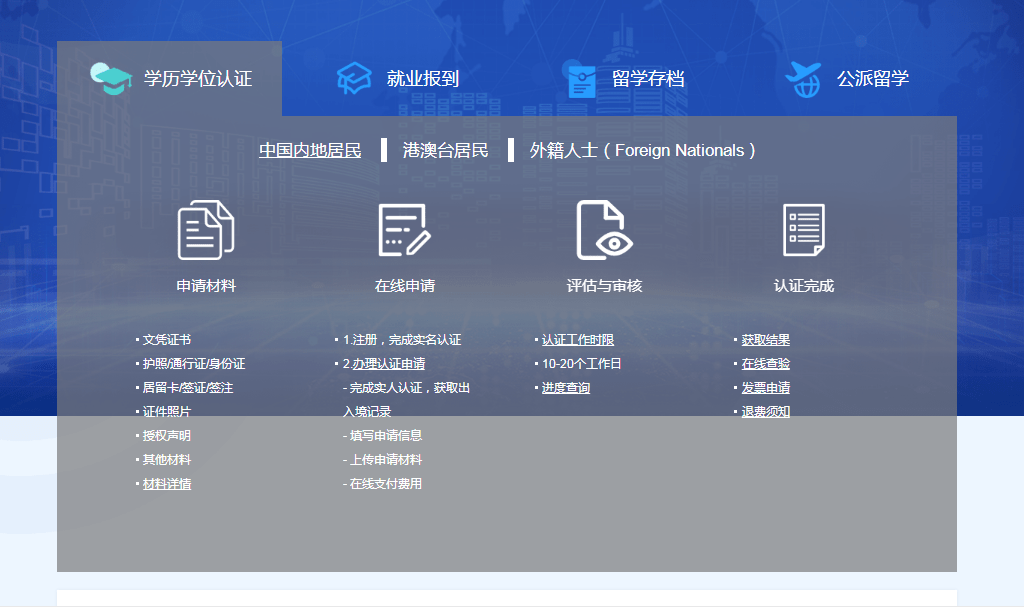Select 外籍人士 (Foreign Nationals) option
Image resolution: width=1024 pixels, height=607 pixels.
tap(642, 150)
